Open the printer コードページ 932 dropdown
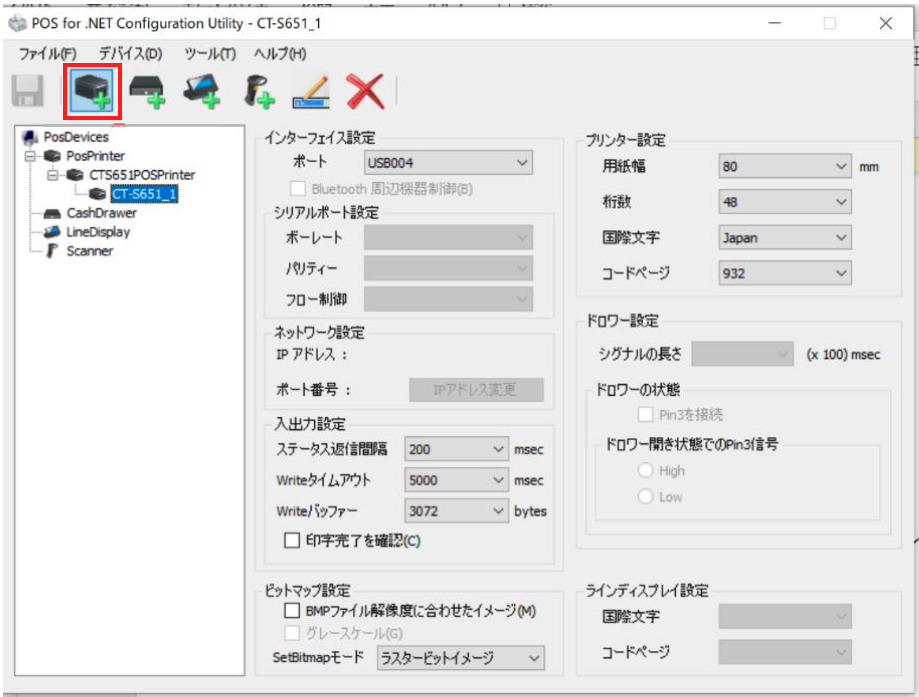The width and height of the screenshot is (919, 697). click(x=785, y=273)
